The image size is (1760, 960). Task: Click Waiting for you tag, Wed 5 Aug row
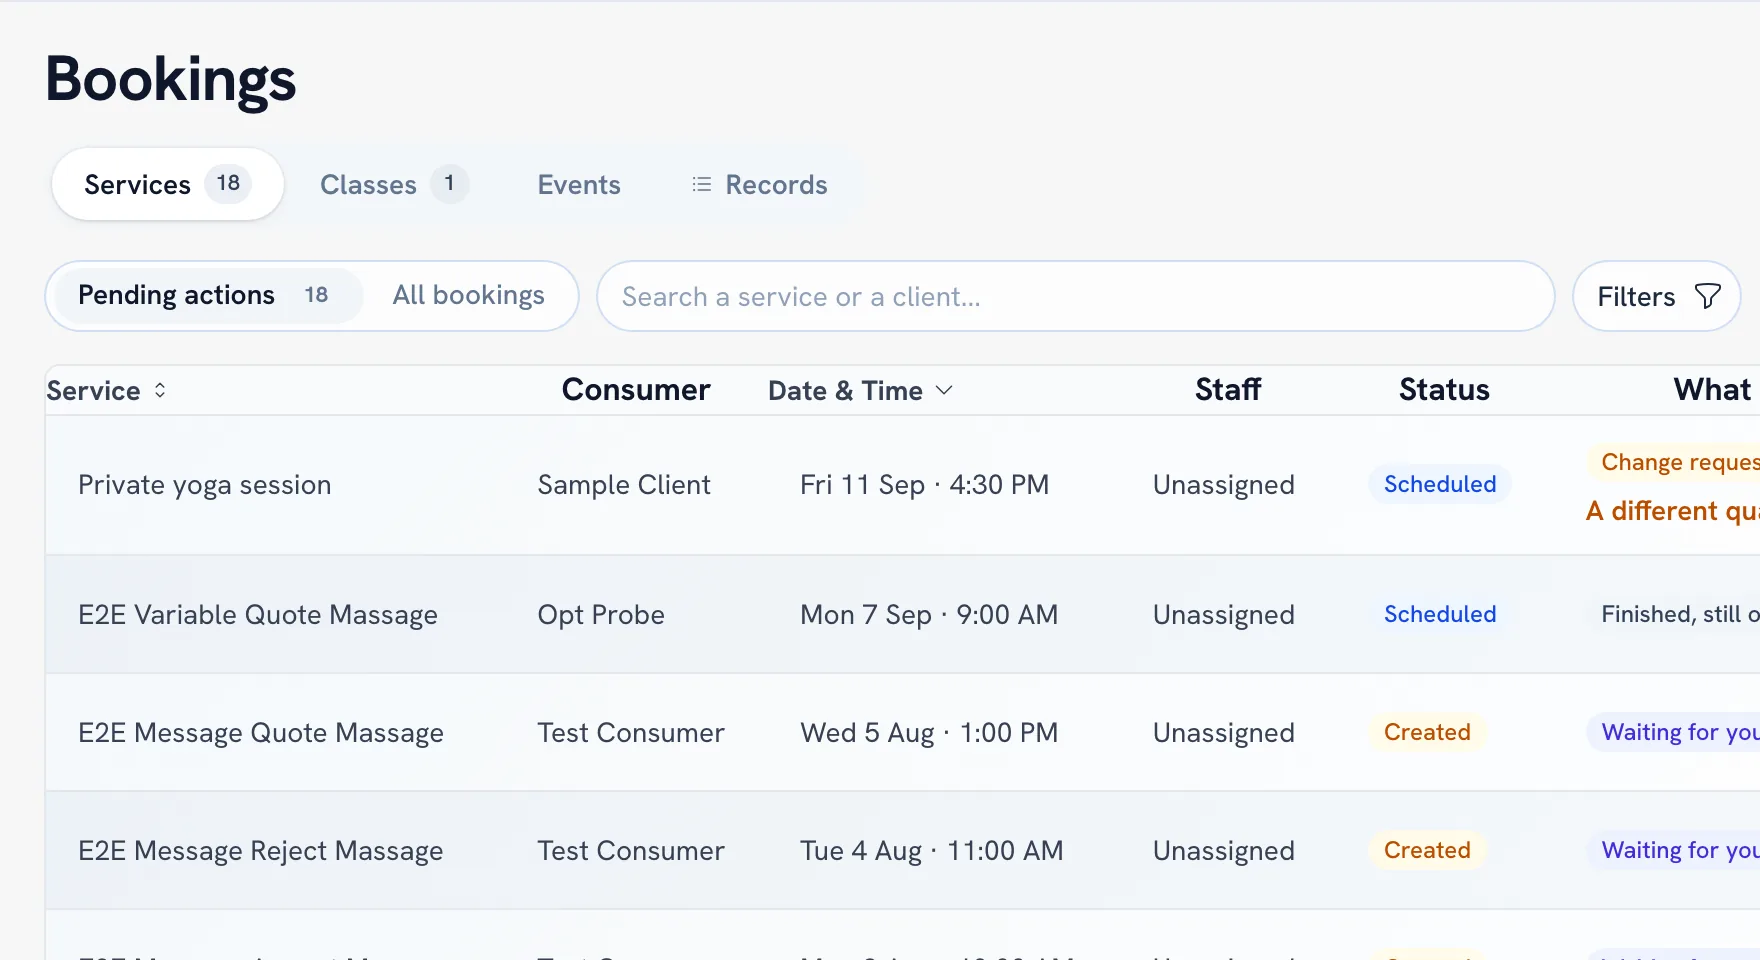(x=1674, y=732)
